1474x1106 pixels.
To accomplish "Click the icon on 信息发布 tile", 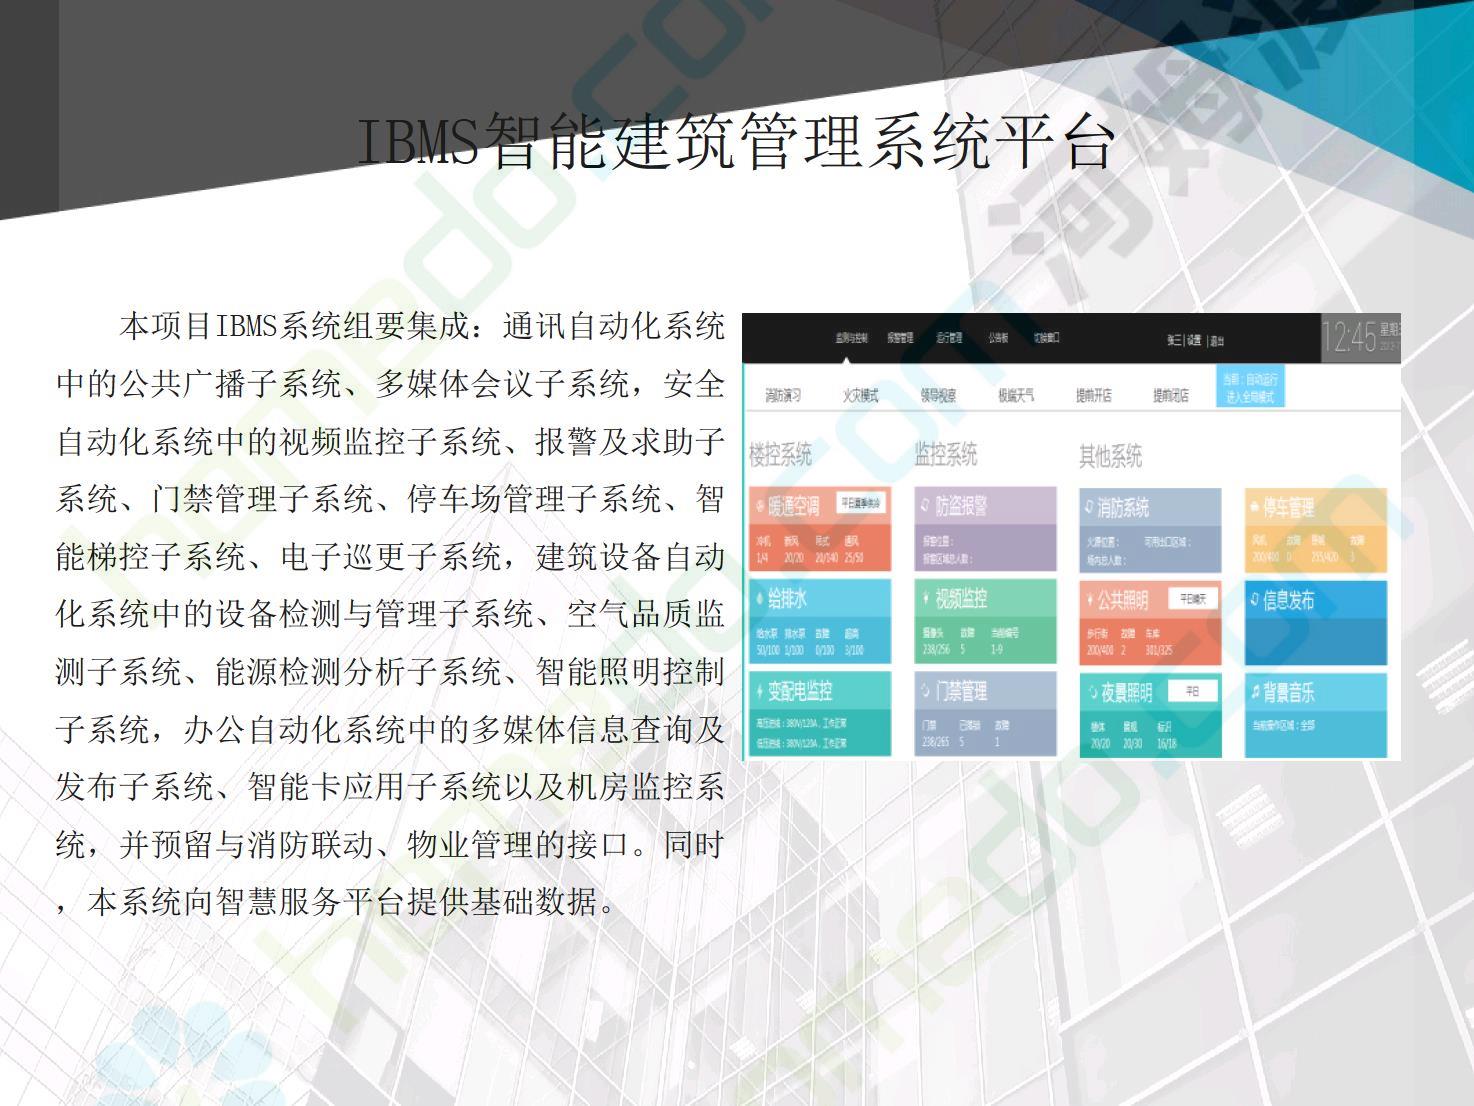I will 1255,600.
